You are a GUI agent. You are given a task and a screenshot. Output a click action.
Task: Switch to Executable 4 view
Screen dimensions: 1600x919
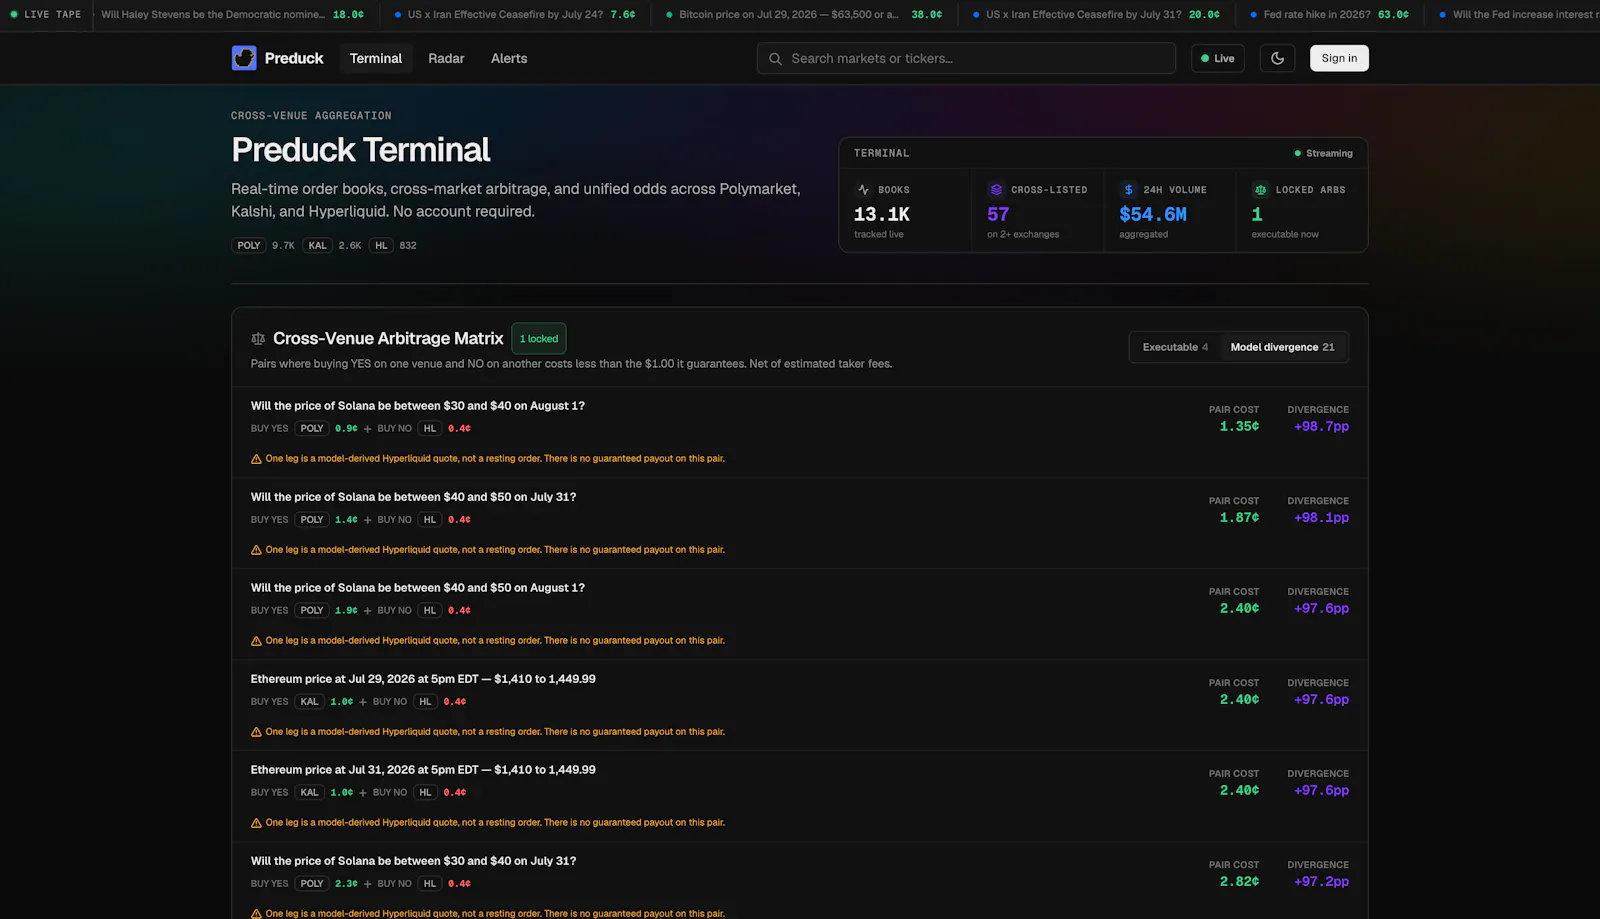(1175, 347)
